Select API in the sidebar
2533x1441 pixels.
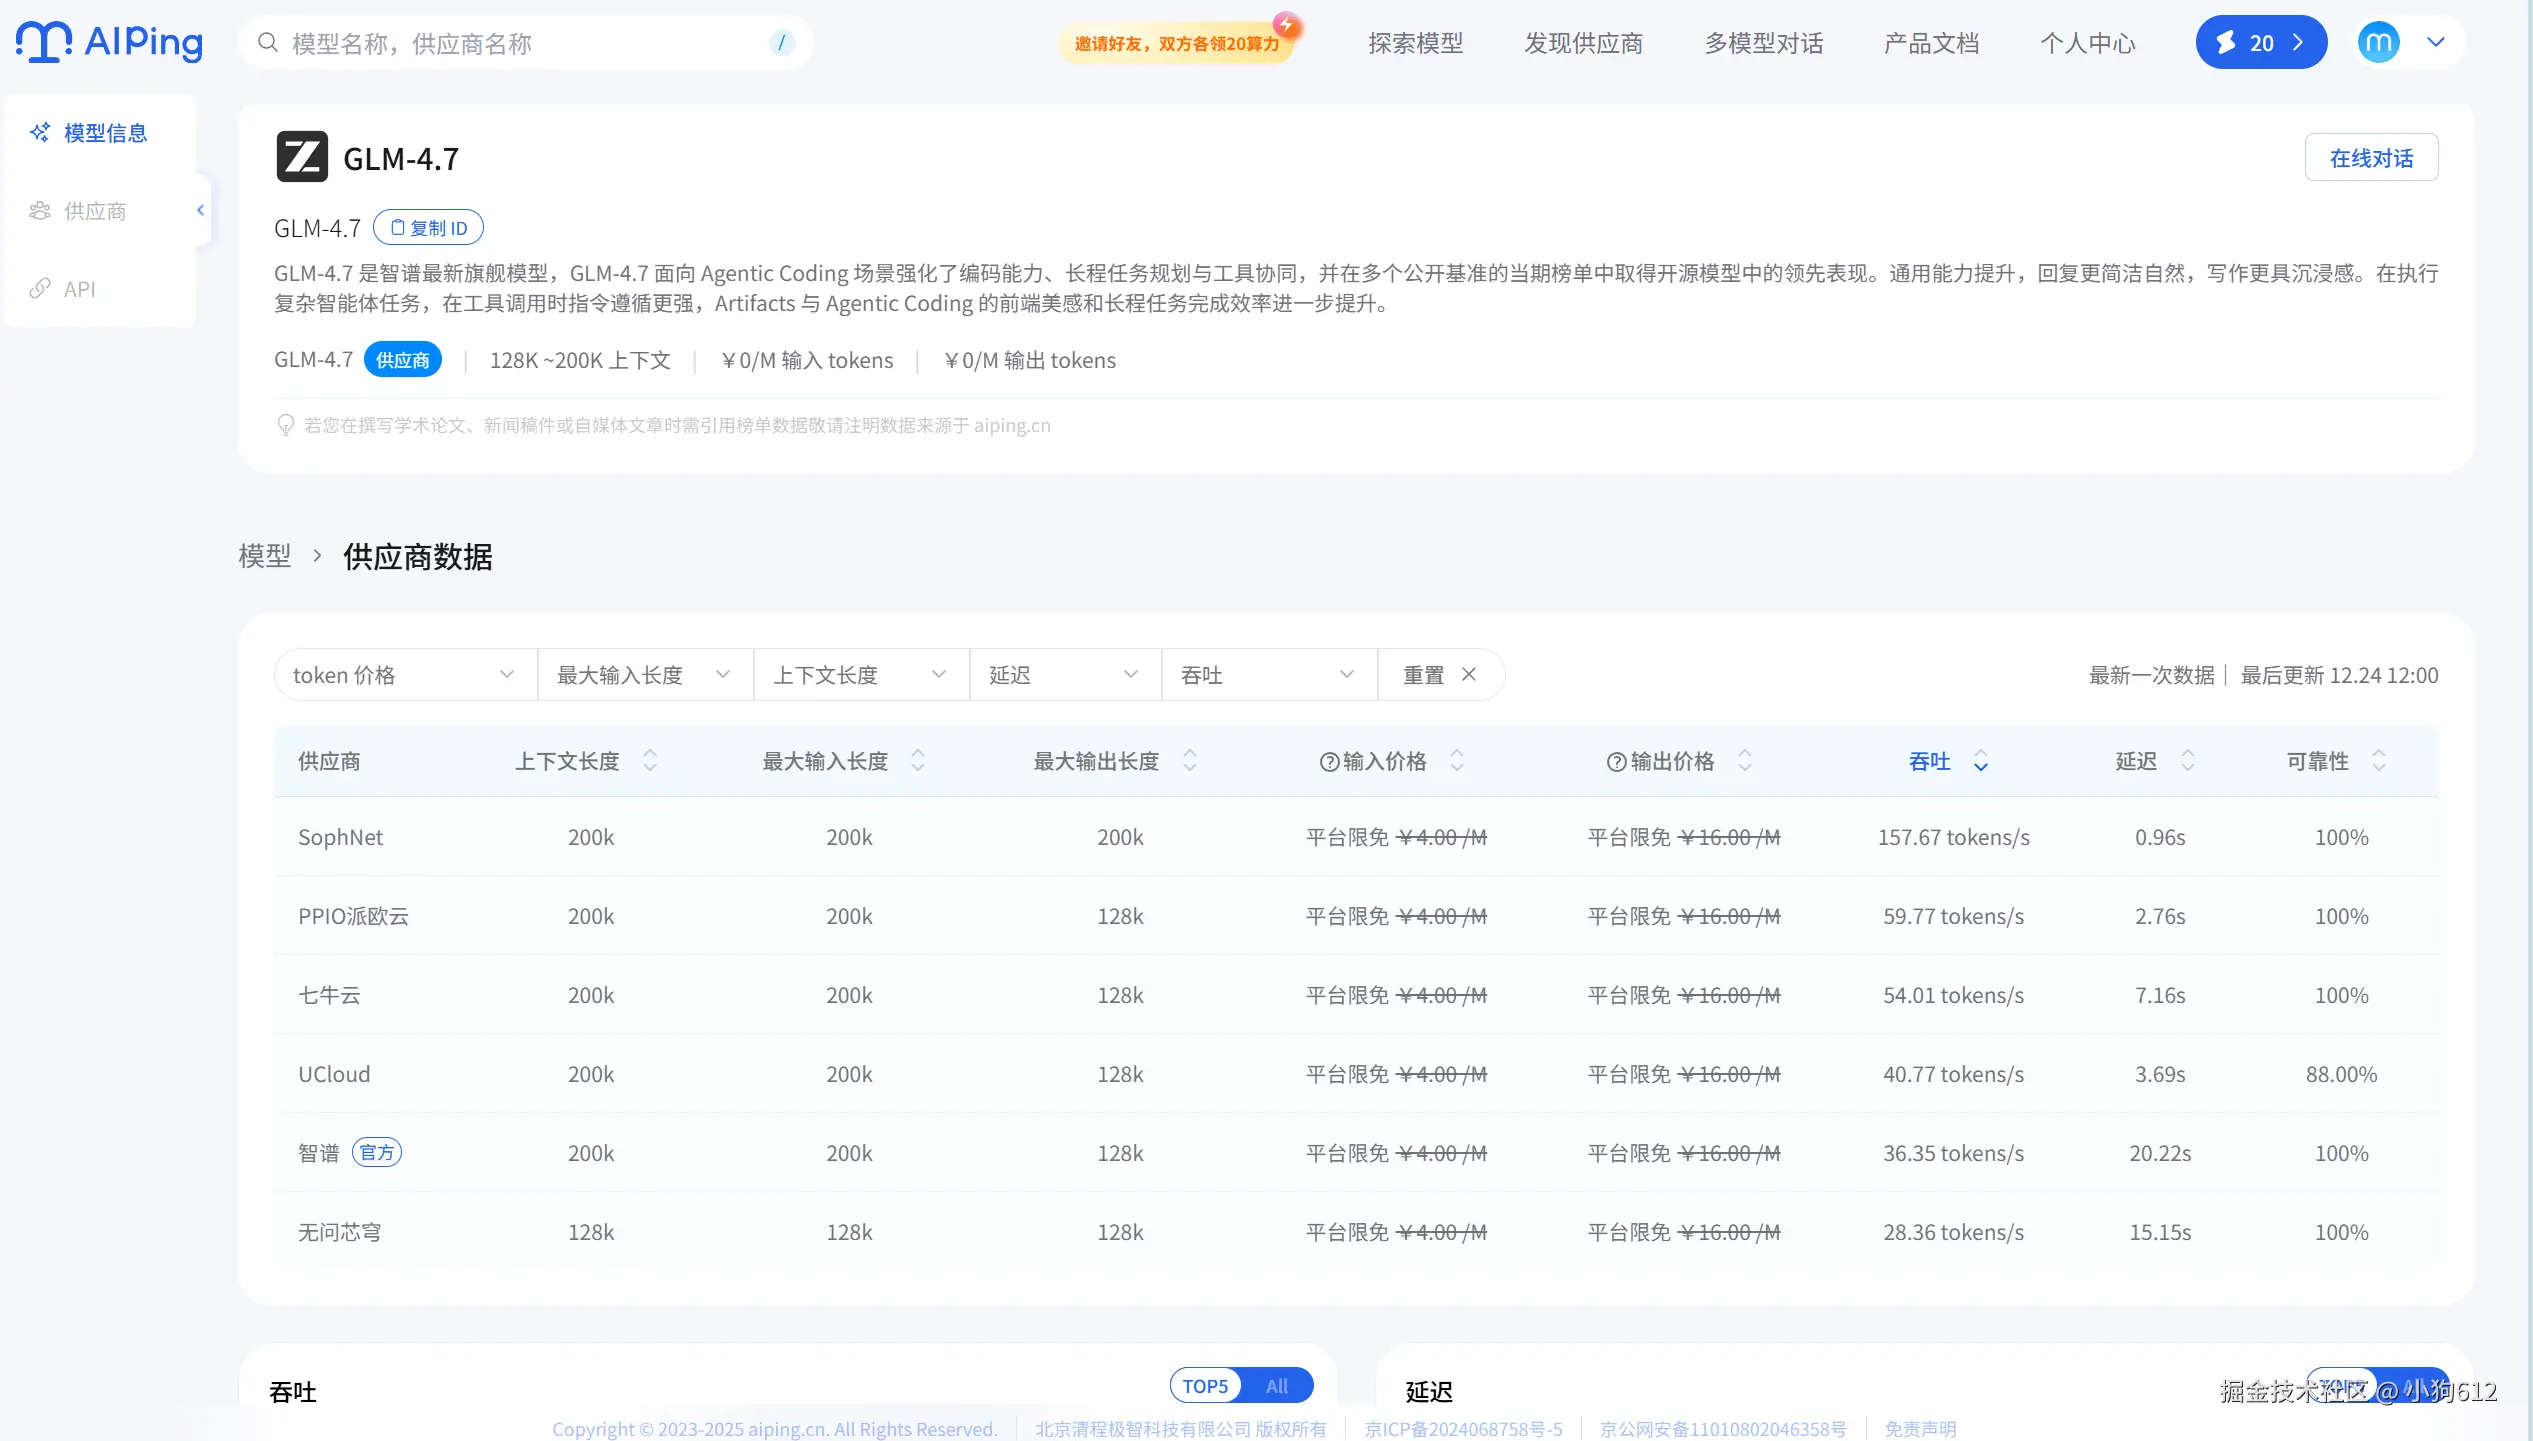coord(80,289)
